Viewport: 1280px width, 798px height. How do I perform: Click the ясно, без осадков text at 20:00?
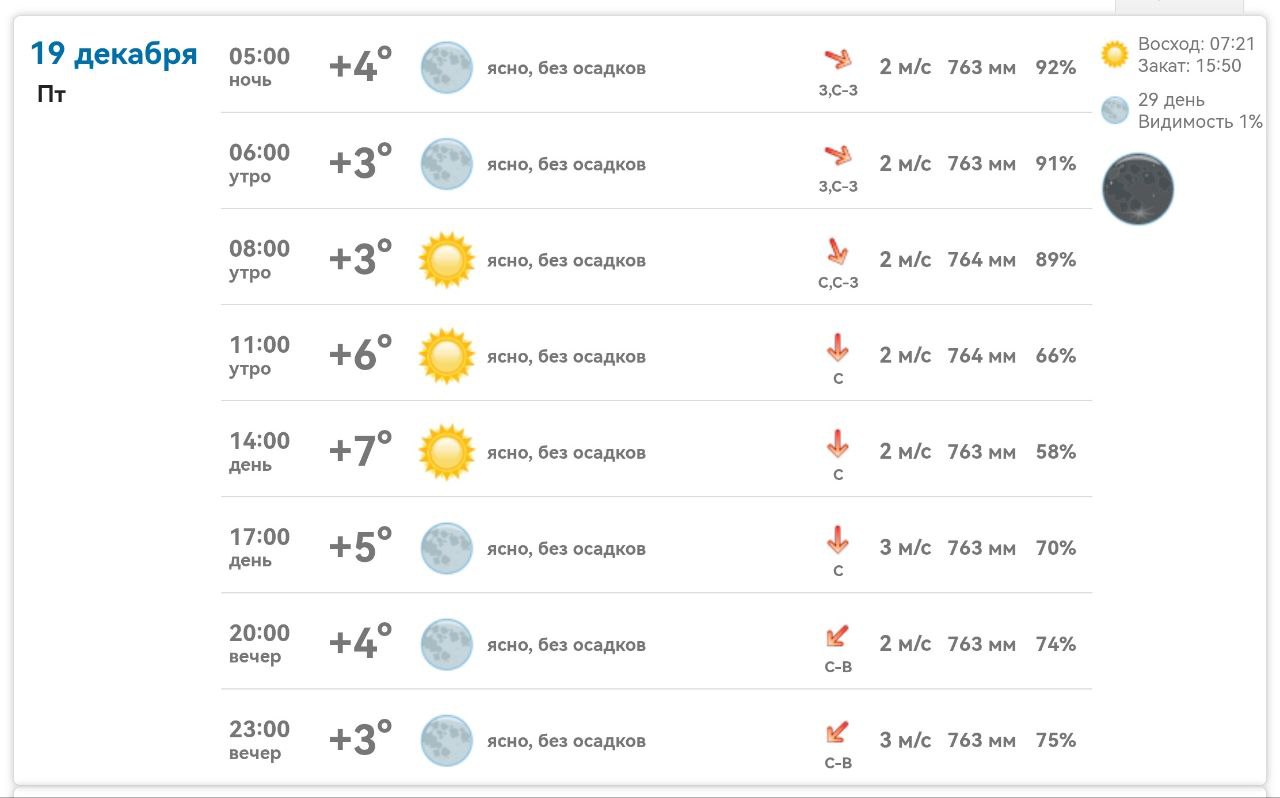[x=566, y=645]
